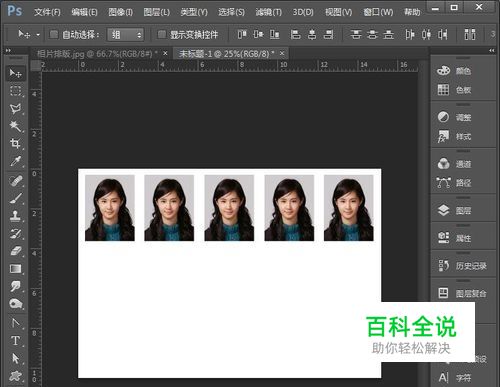Select the Eraser tool
Image resolution: width=500 pixels, height=387 pixels.
coord(15,251)
